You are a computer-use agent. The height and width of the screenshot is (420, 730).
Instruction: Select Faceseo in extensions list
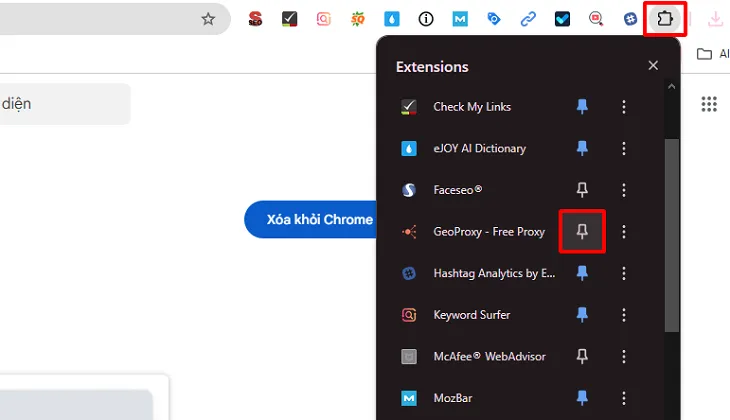point(458,190)
